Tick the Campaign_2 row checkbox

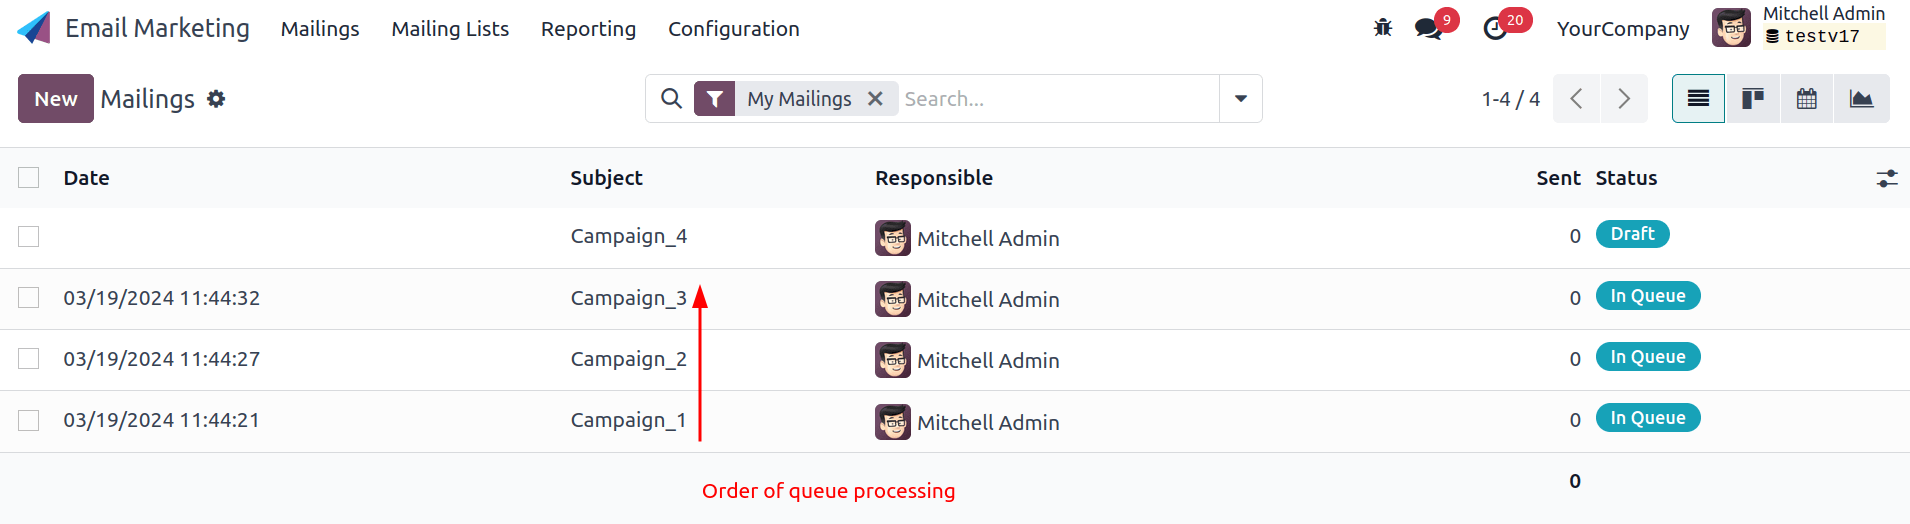(29, 359)
